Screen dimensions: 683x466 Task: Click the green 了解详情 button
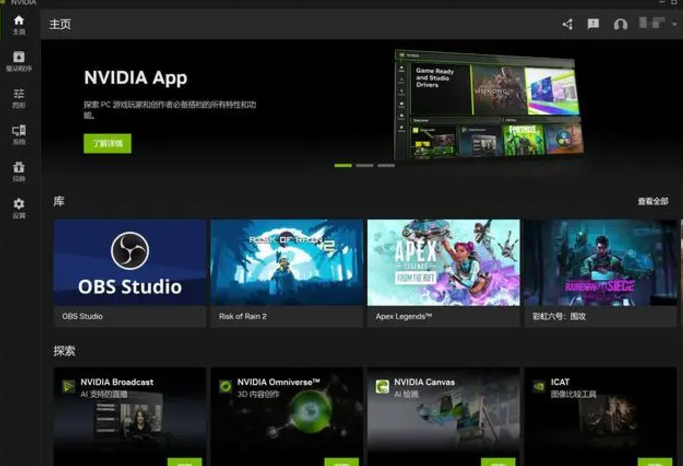point(108,143)
